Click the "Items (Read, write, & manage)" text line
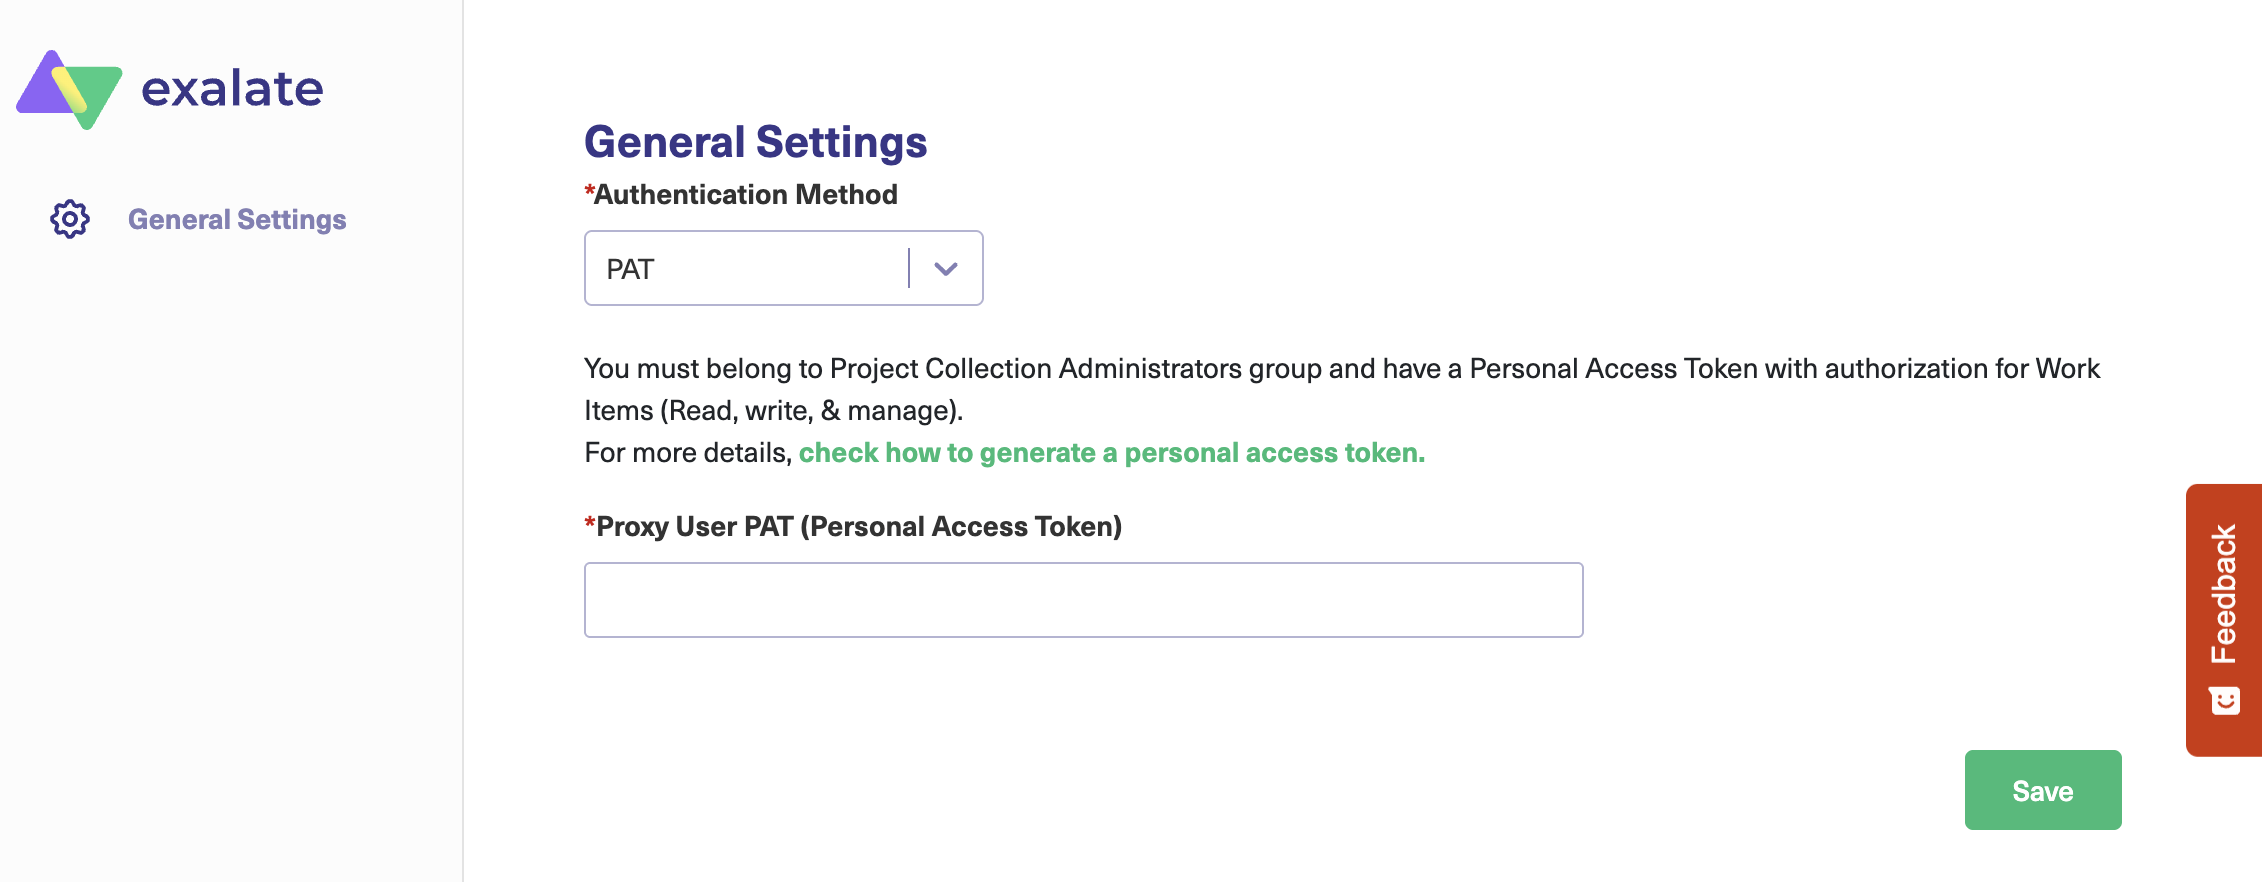 coord(773,411)
